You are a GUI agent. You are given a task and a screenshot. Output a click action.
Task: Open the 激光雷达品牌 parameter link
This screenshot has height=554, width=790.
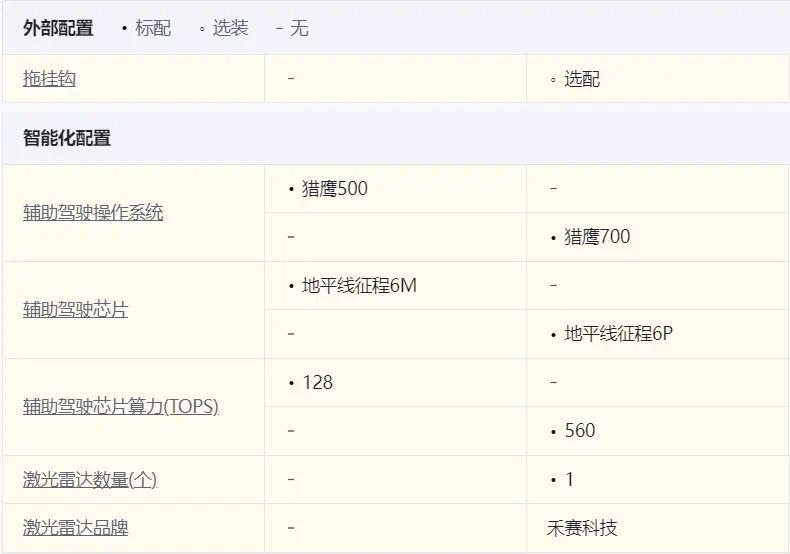pos(75,528)
